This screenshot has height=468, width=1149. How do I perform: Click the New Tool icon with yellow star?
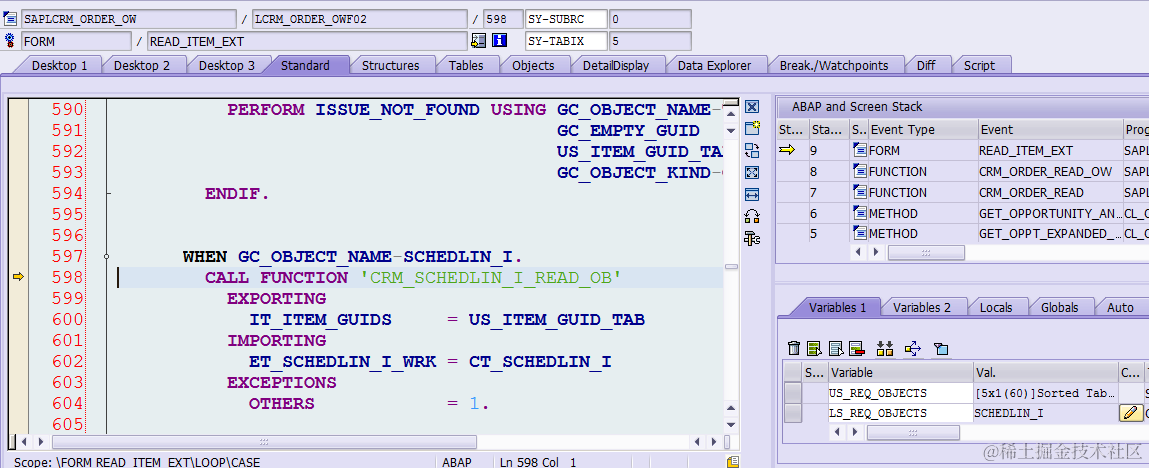752,129
